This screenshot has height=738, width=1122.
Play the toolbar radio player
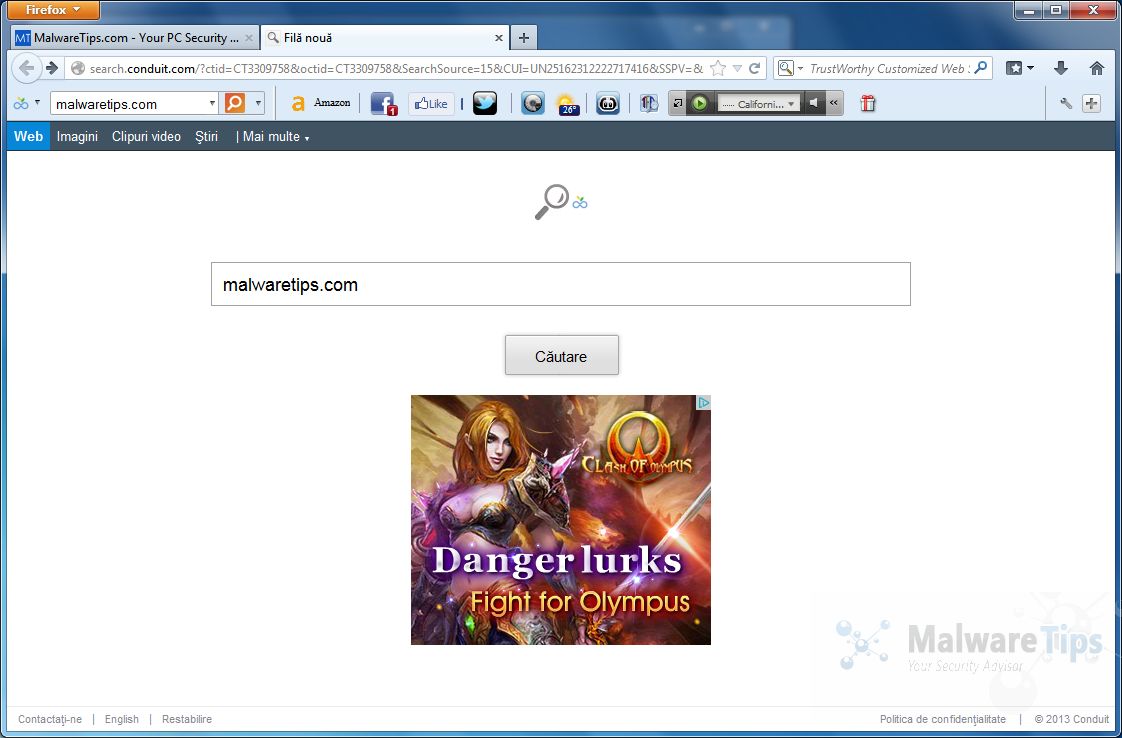click(x=700, y=104)
